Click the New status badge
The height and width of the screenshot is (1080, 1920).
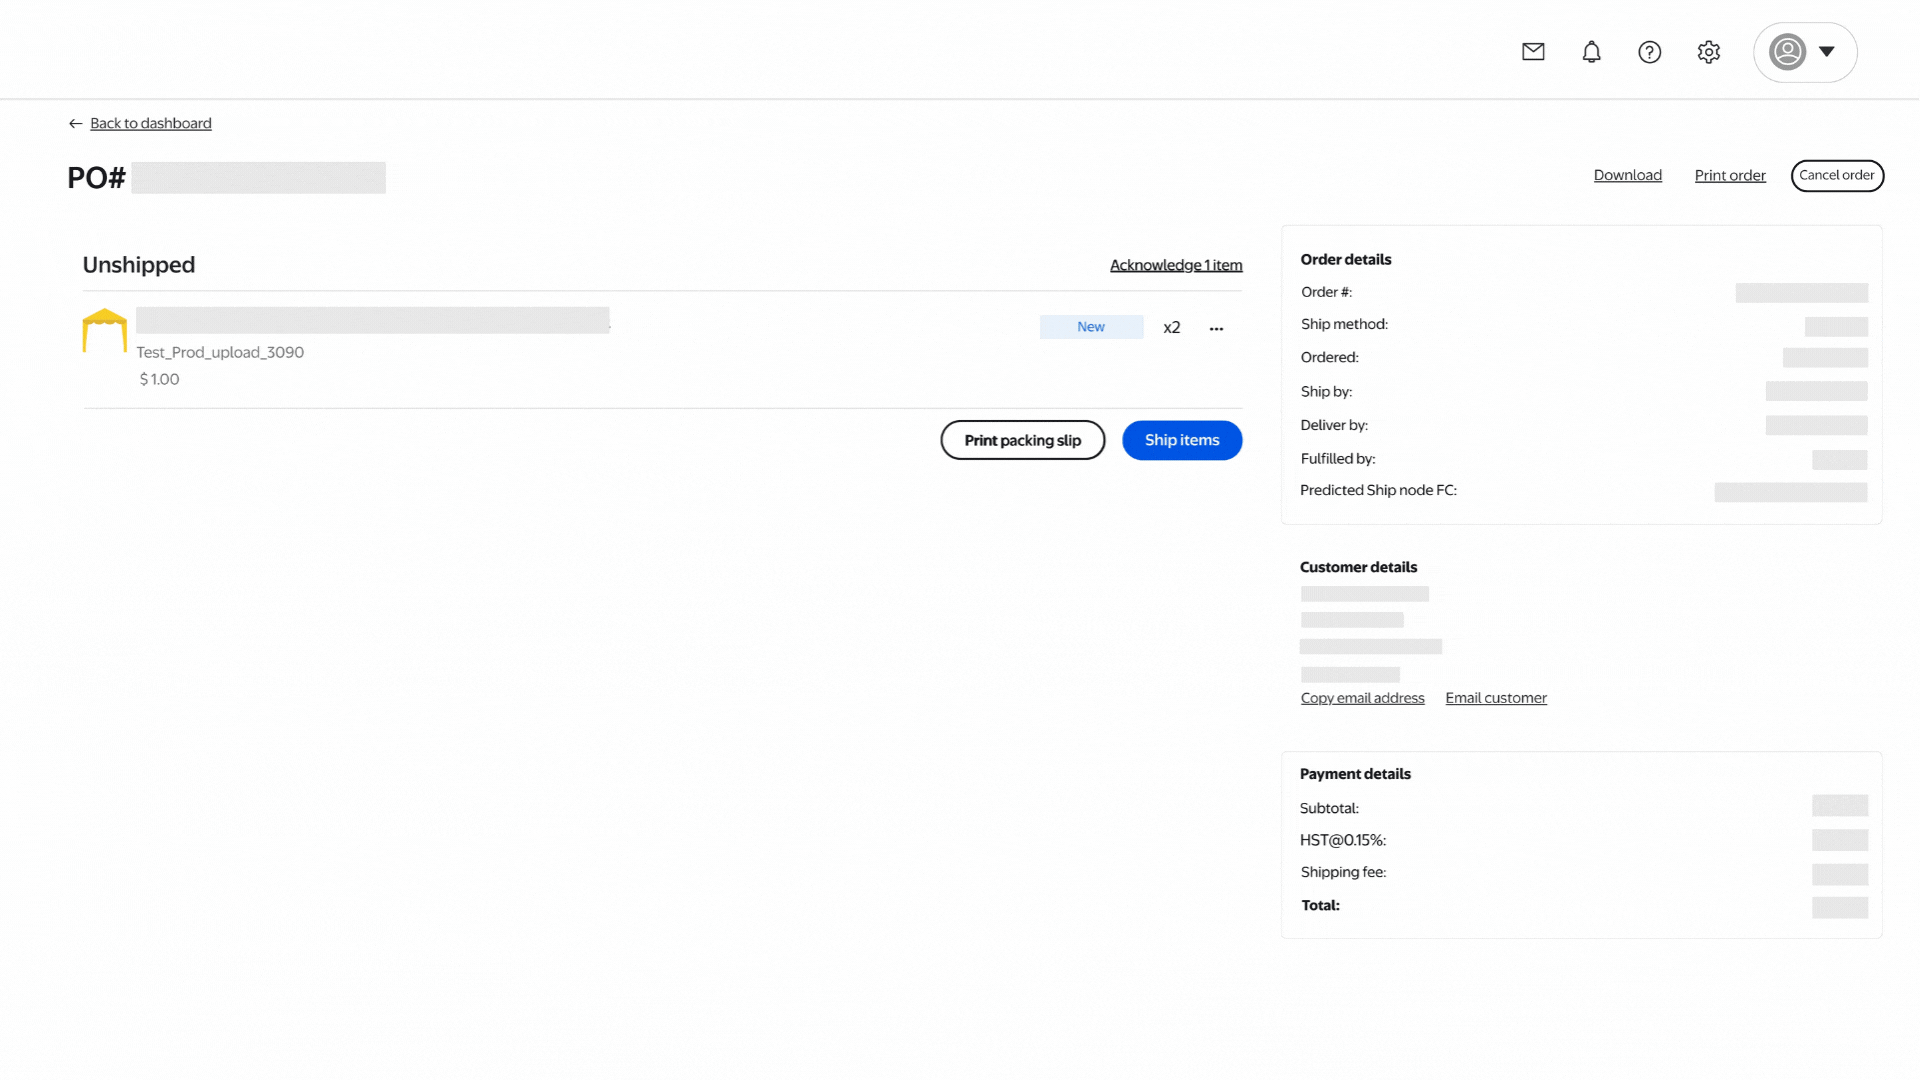tap(1091, 327)
